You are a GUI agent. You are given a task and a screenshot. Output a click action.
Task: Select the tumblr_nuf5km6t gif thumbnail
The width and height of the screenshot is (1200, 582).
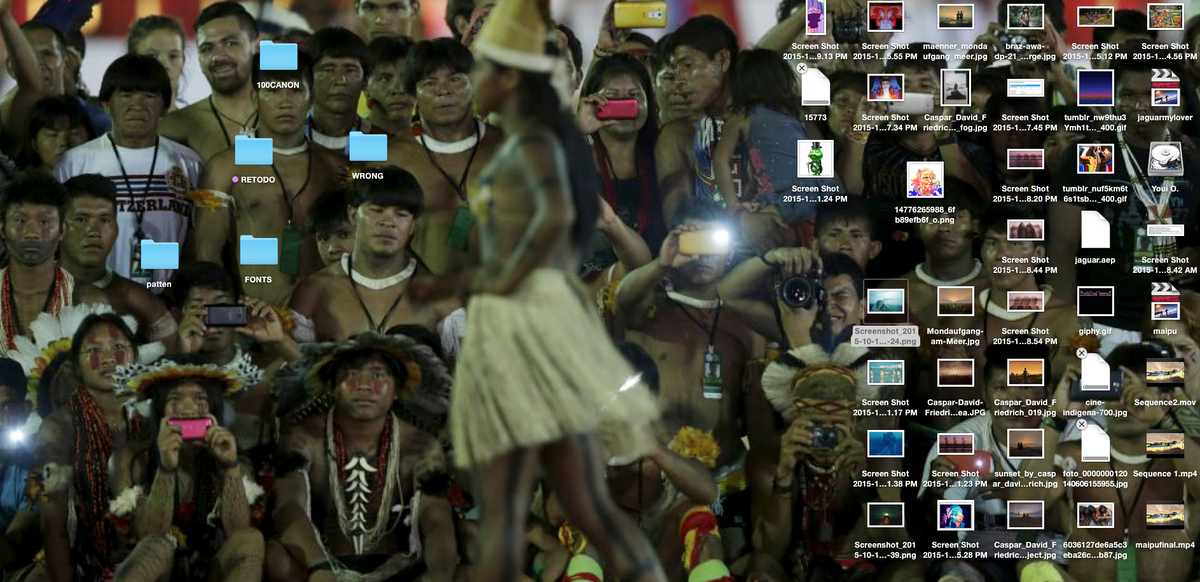(x=1095, y=158)
